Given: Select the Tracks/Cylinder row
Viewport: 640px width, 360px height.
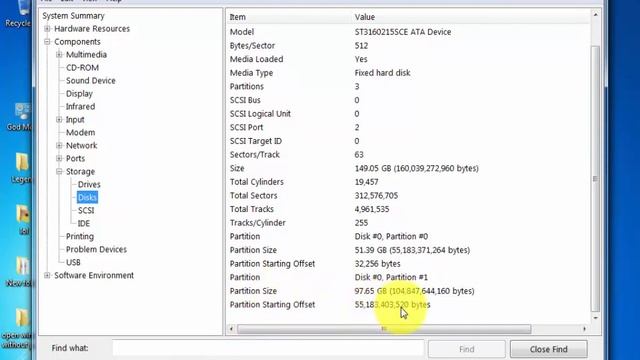Looking at the screenshot, I should 408,223.
